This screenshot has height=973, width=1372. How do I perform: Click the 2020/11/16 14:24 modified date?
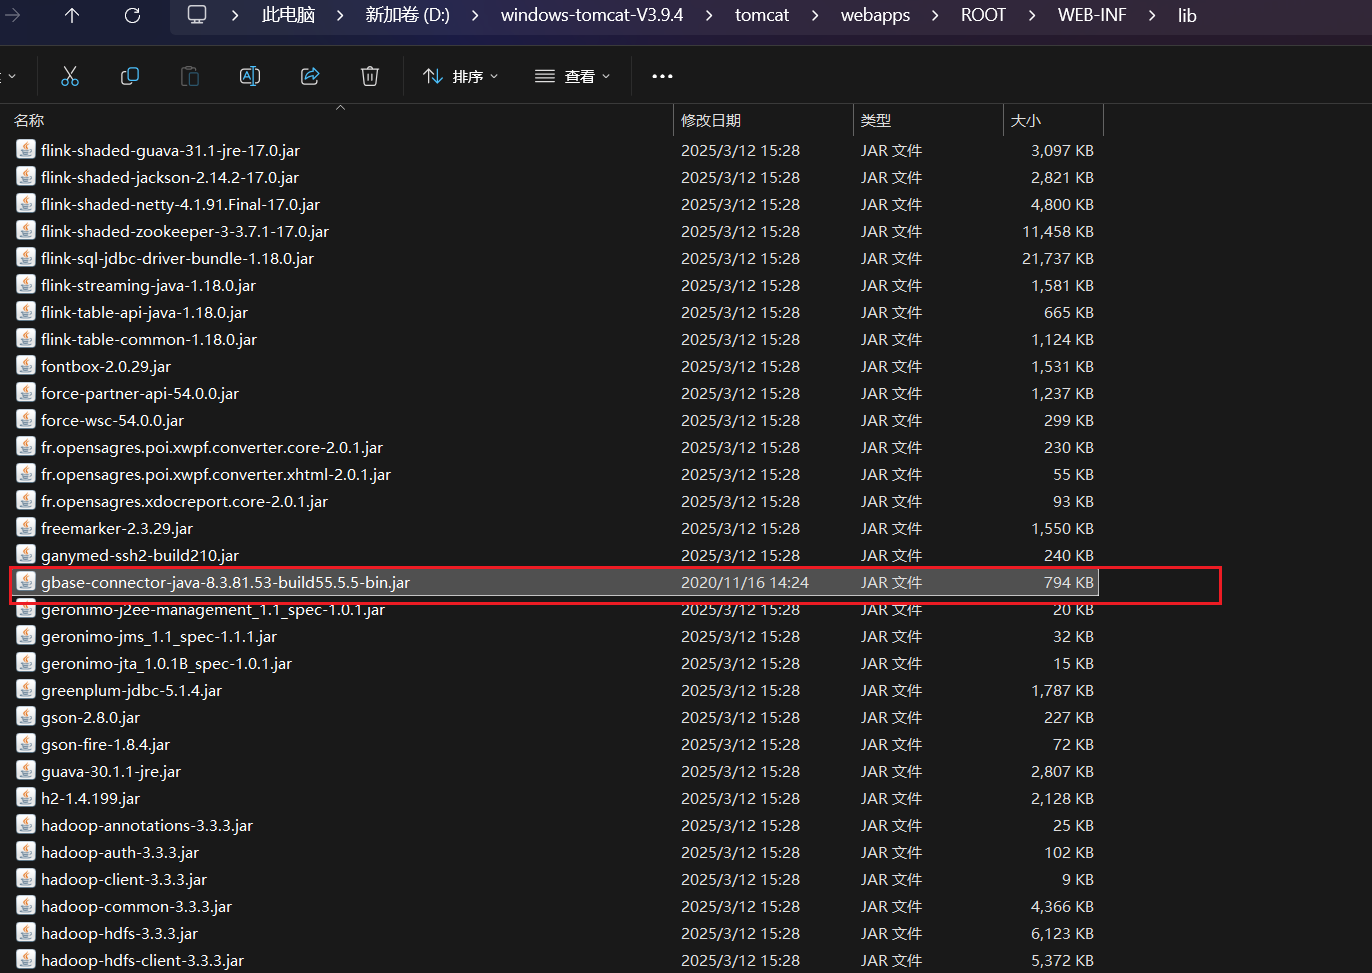pos(745,582)
